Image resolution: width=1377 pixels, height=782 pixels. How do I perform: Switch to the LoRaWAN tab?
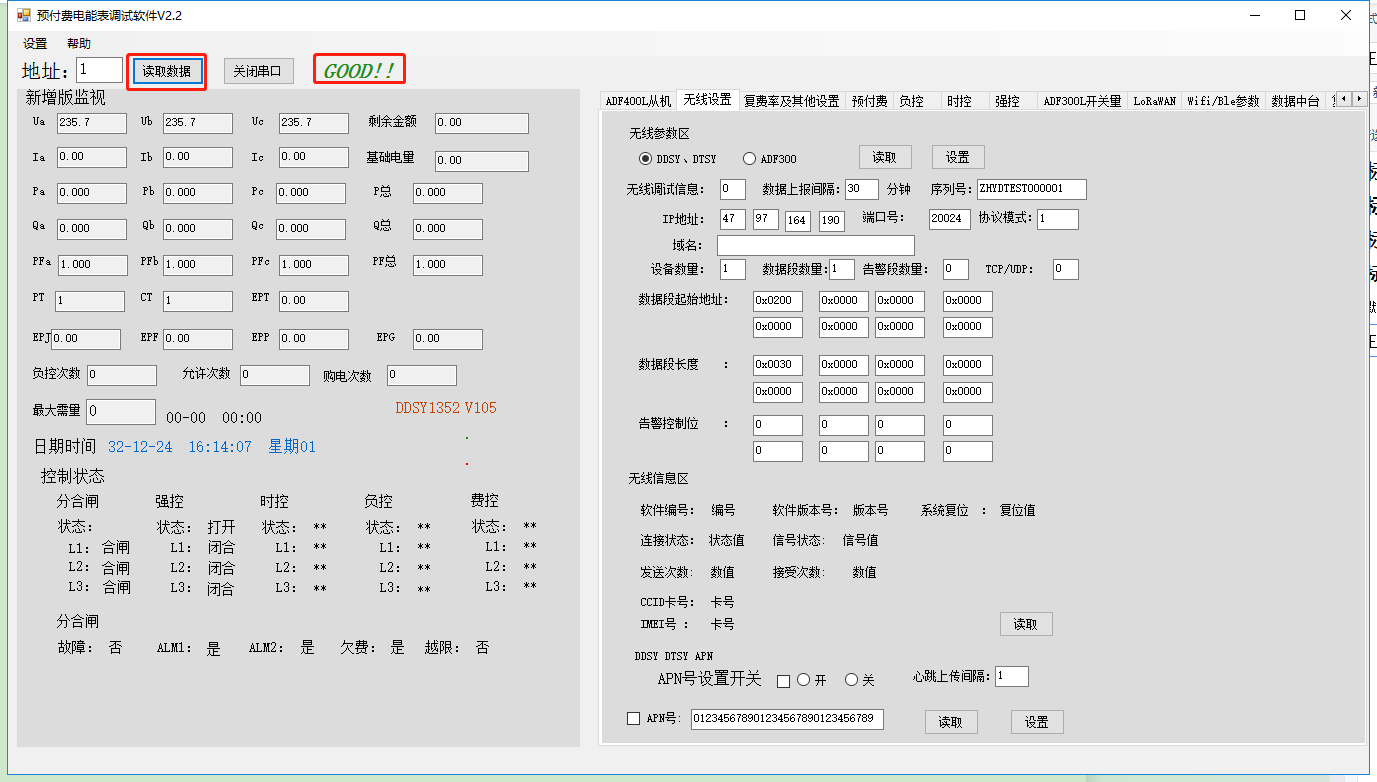click(x=1154, y=101)
